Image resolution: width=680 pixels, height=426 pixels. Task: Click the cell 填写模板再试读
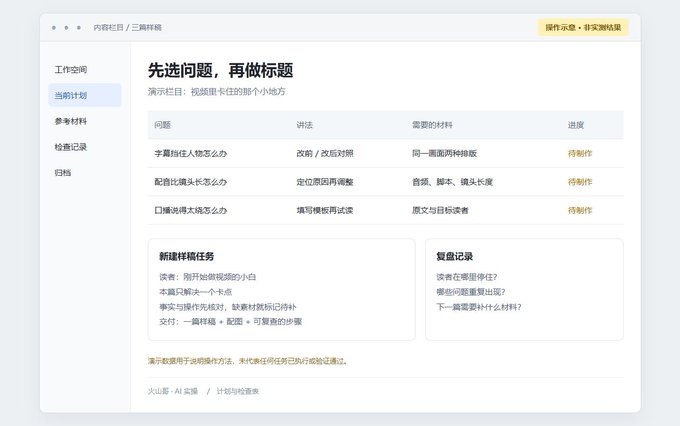pyautogui.click(x=325, y=210)
